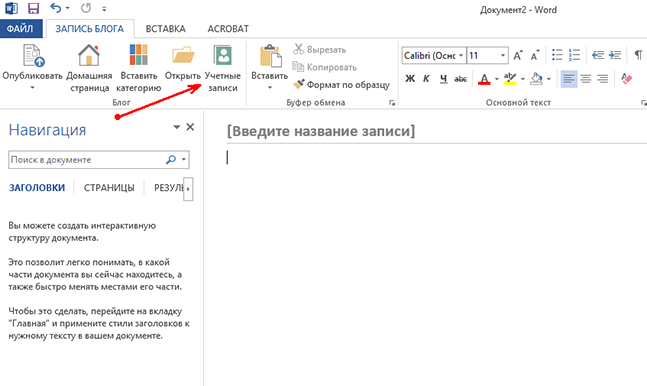Open the Буфер обмена dialog launcher

(392, 103)
